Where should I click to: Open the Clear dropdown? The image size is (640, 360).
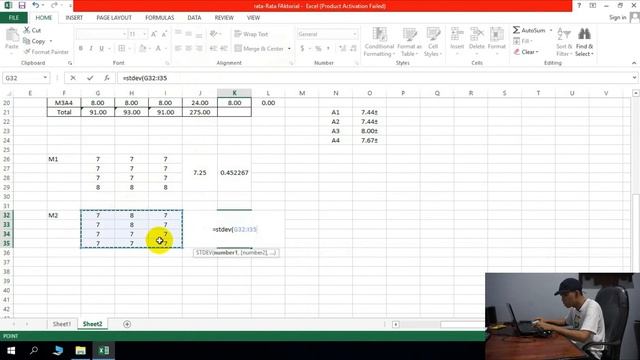point(527,52)
